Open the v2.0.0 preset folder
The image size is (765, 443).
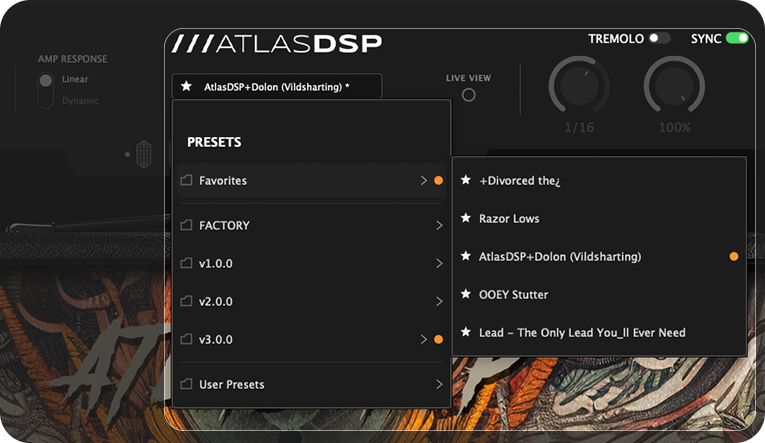tap(311, 301)
